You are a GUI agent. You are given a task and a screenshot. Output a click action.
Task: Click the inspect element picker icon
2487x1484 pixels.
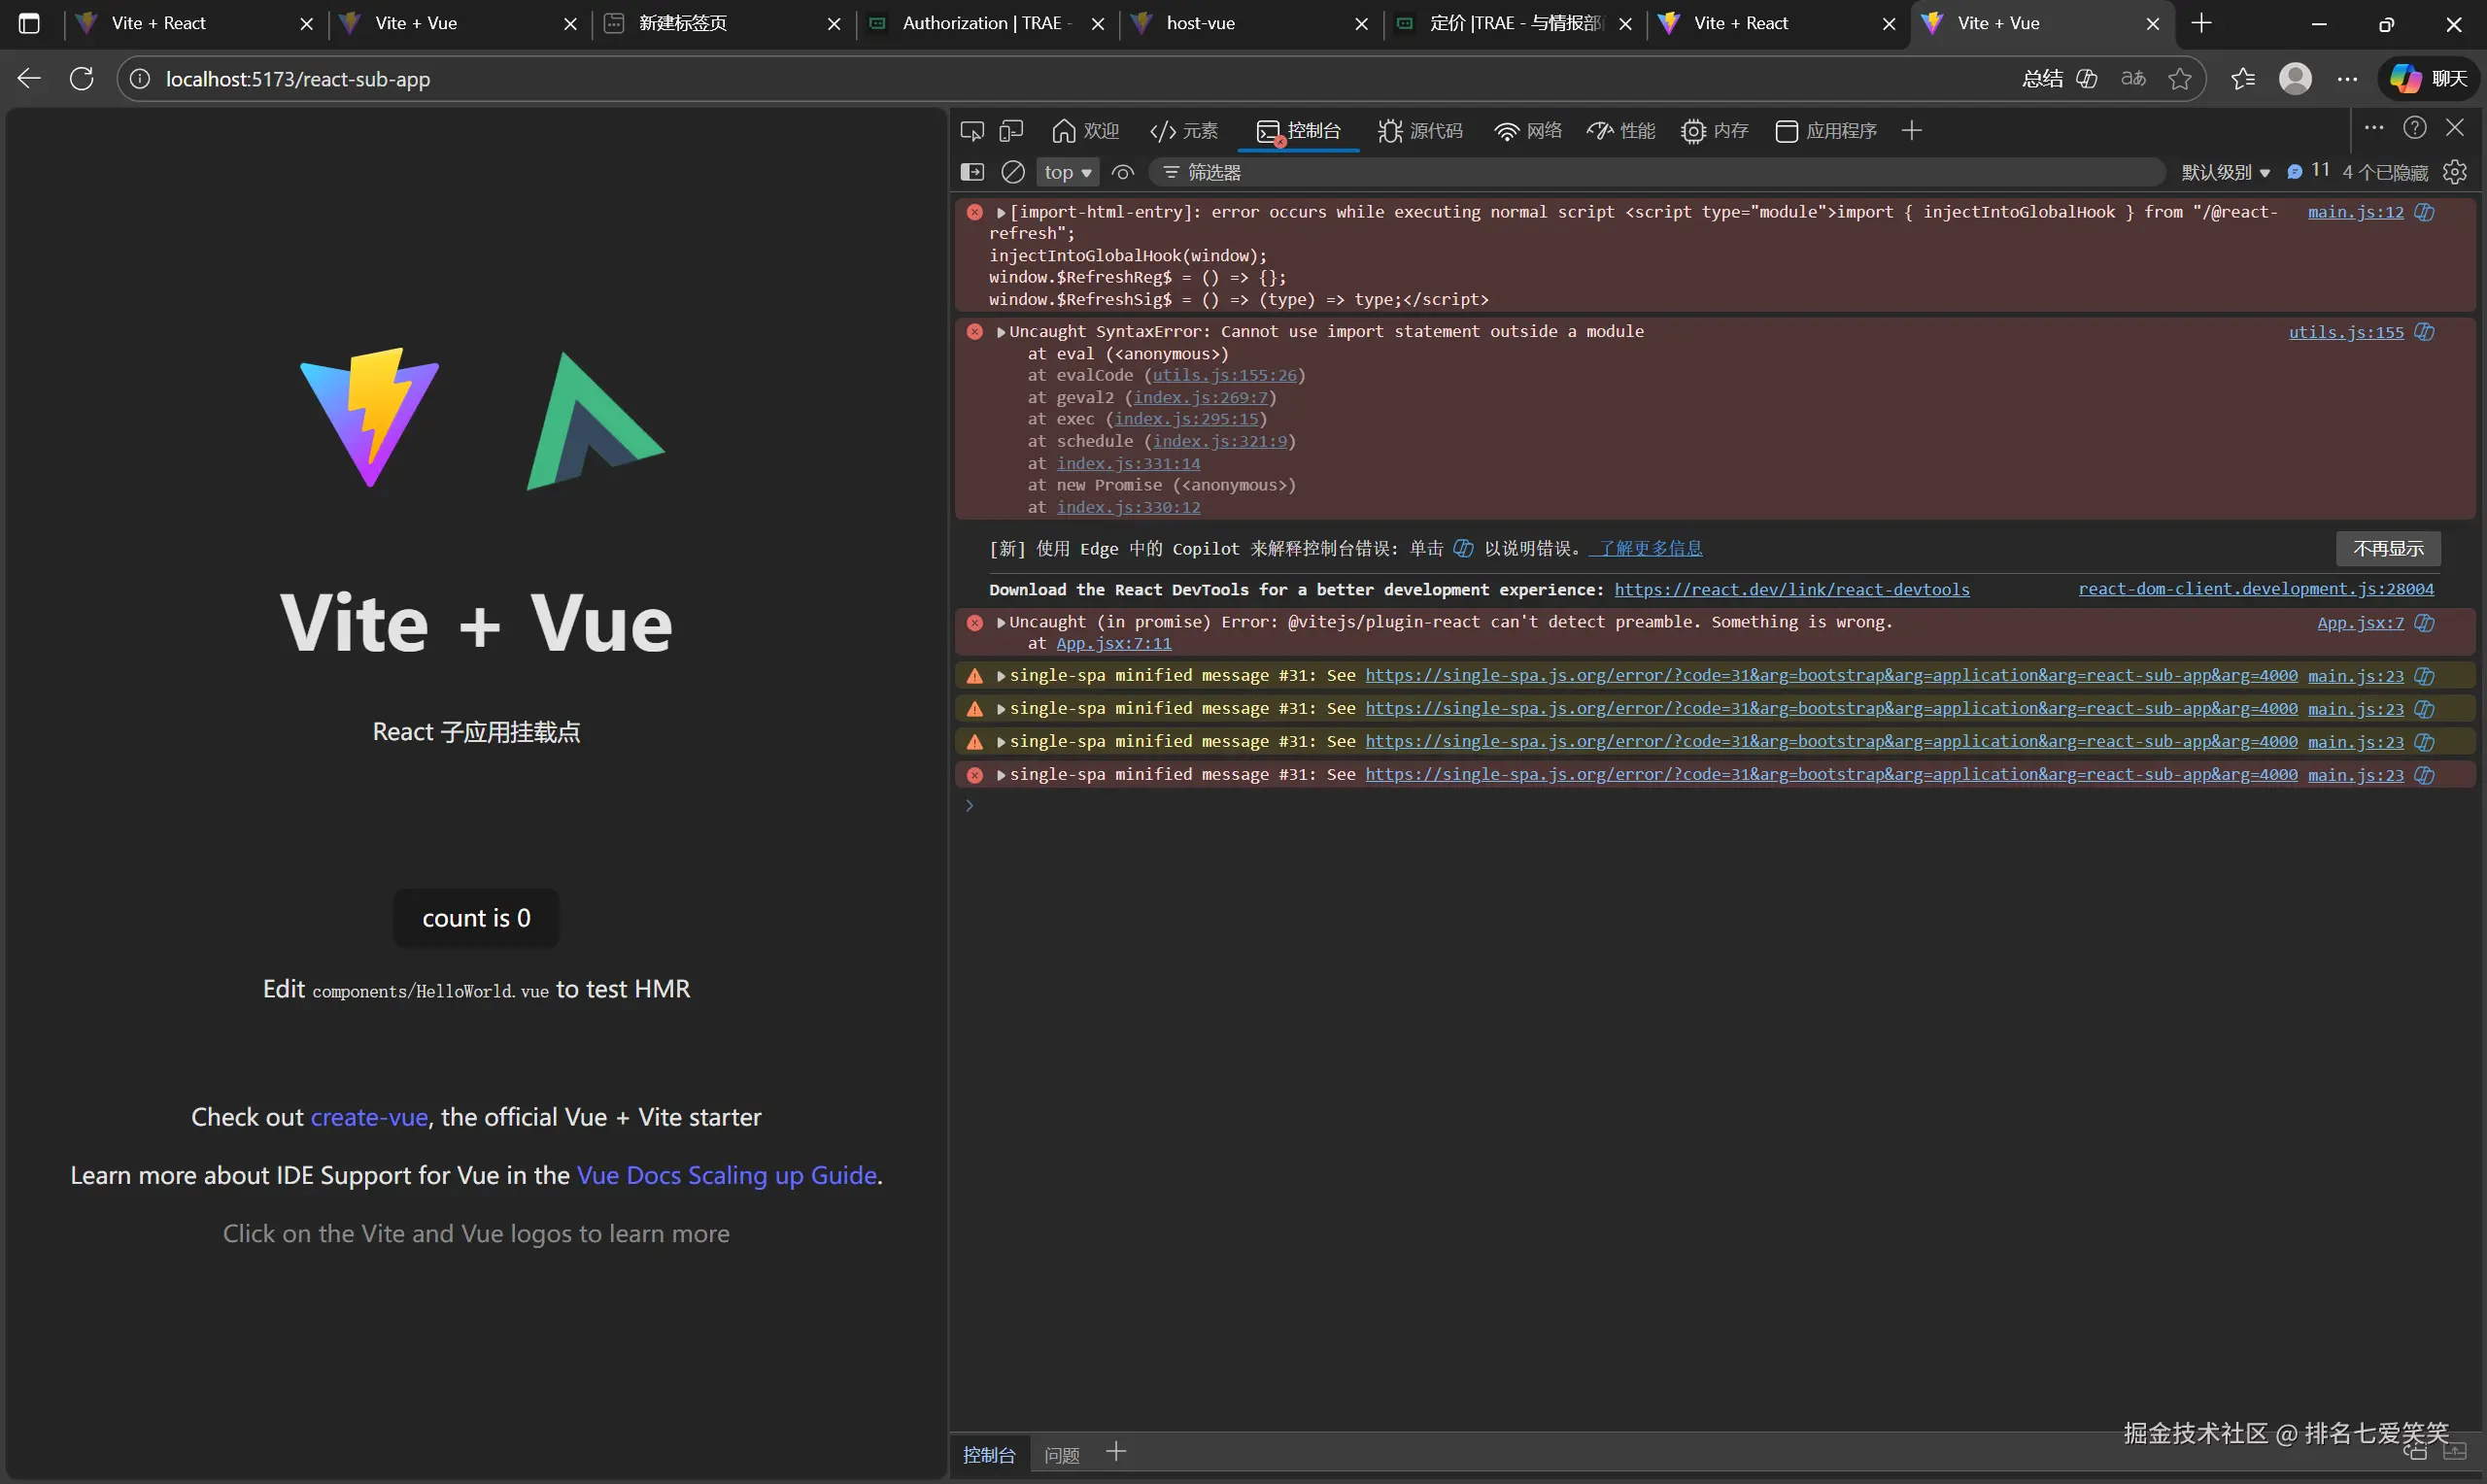click(971, 131)
